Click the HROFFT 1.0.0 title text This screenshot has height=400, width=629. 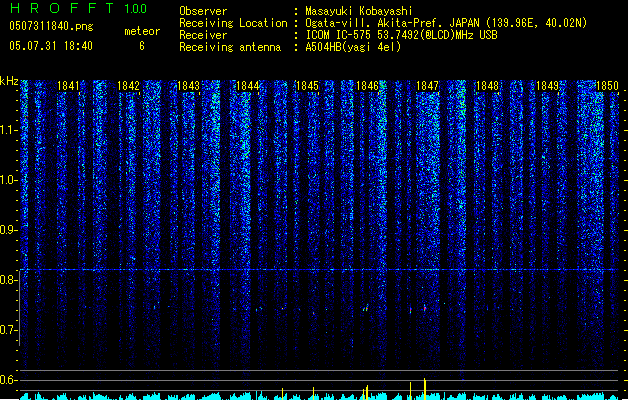79,8
